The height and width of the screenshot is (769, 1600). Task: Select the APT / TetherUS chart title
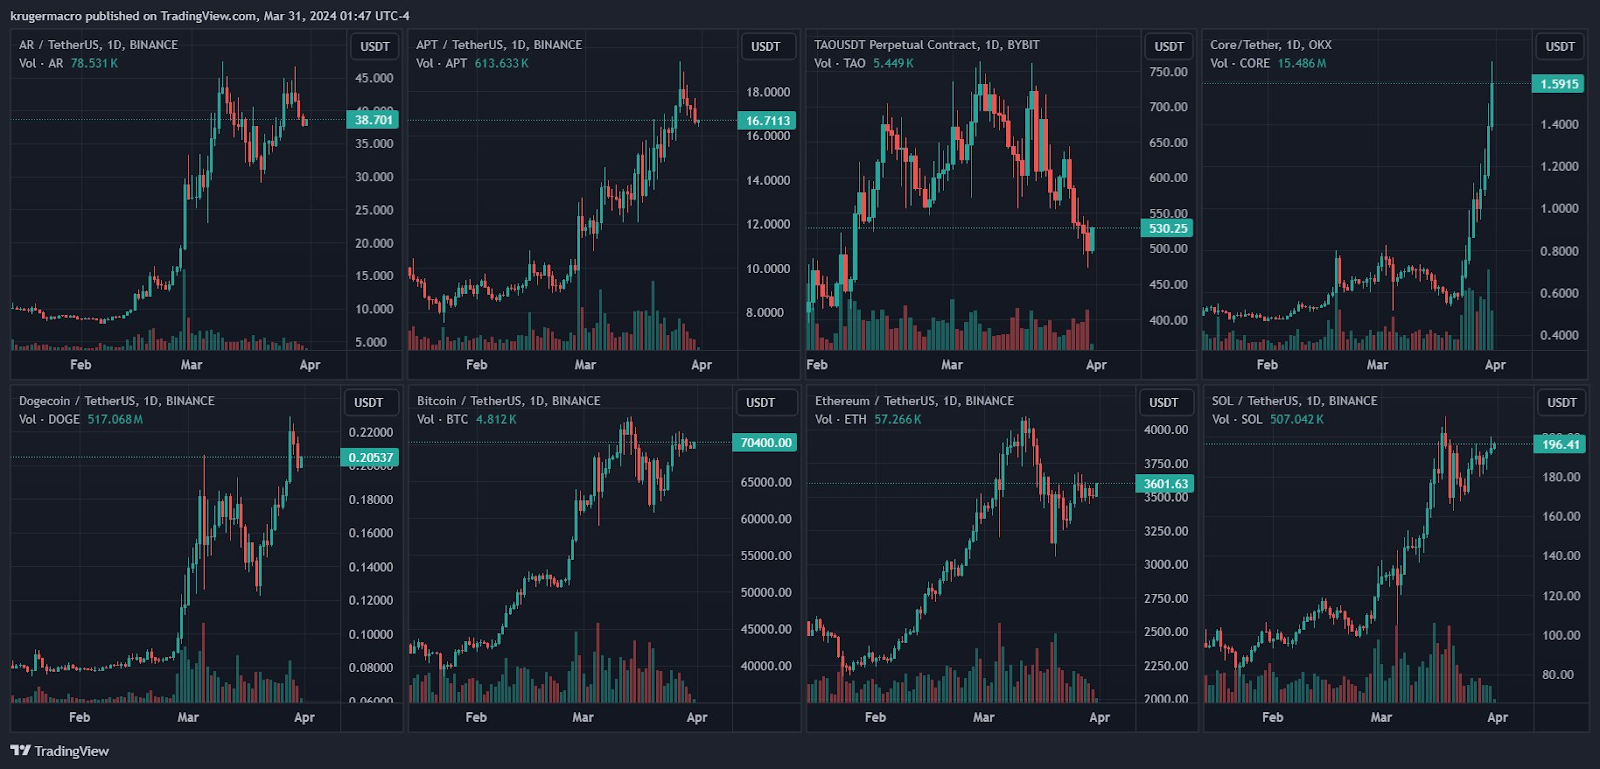[x=499, y=45]
